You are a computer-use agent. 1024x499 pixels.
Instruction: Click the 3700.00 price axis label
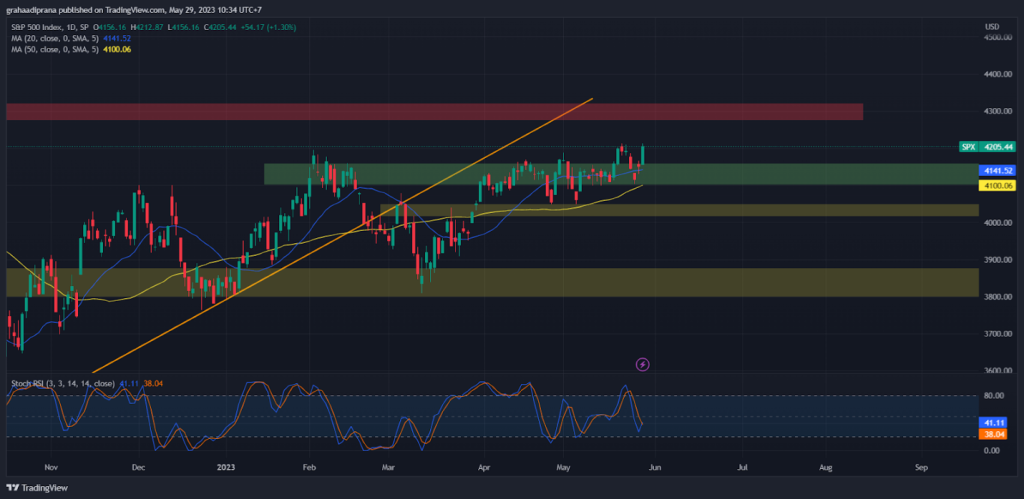pyautogui.click(x=999, y=334)
